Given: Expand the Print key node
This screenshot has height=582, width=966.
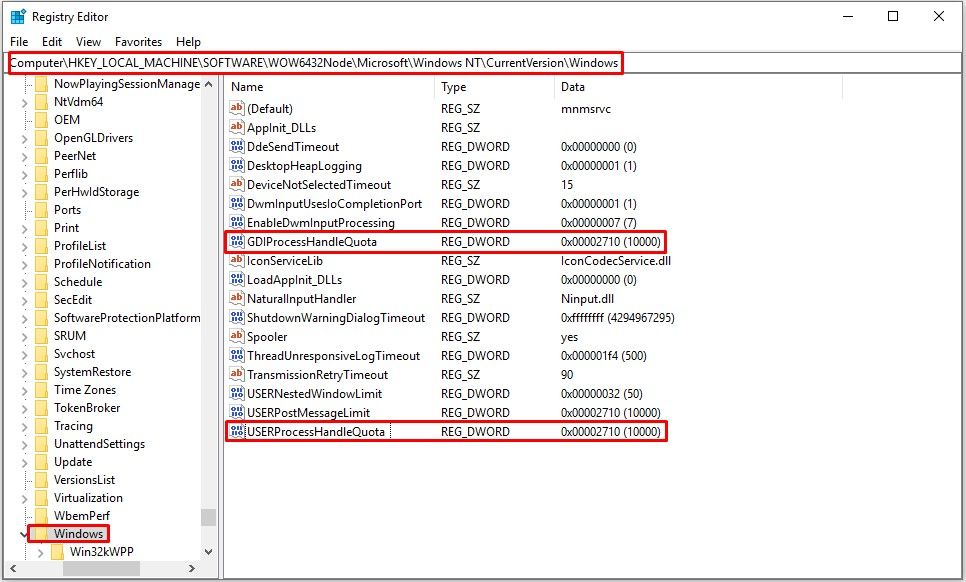Looking at the screenshot, I should click(24, 228).
